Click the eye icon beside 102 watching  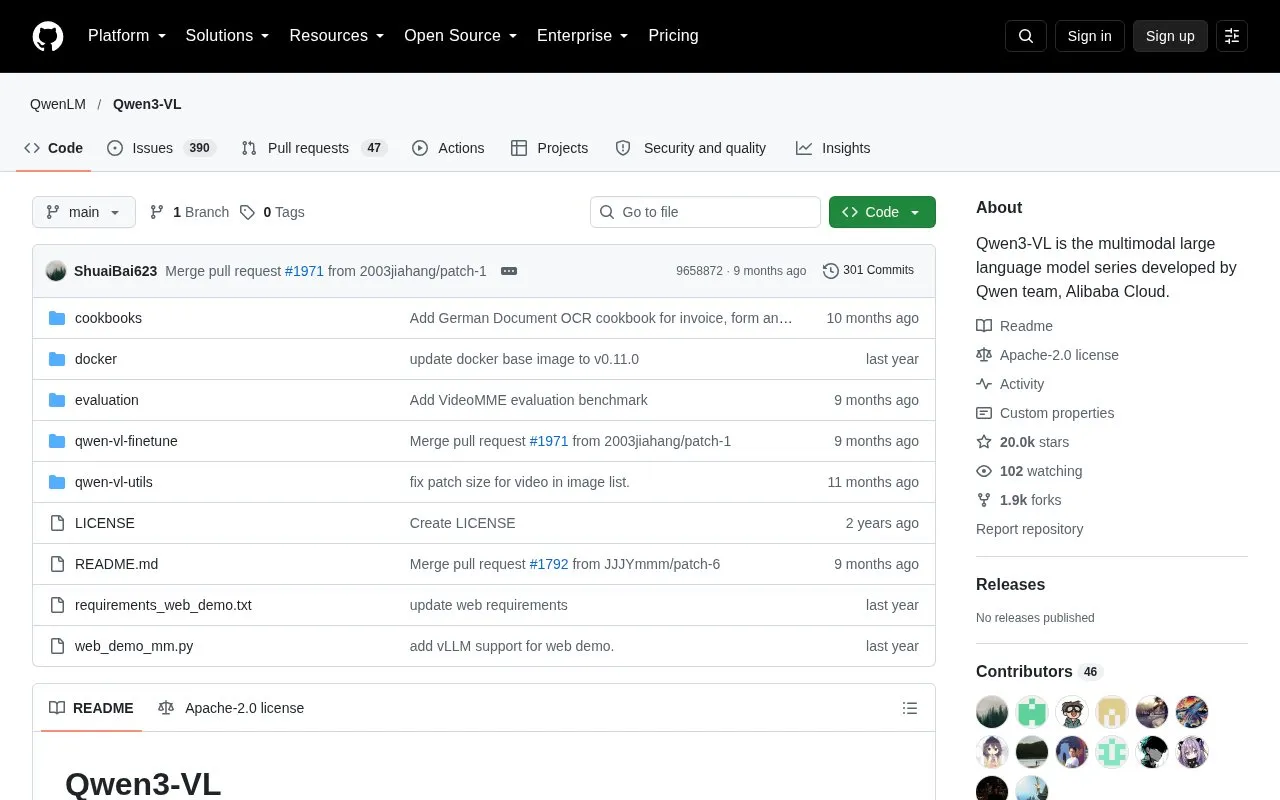point(984,471)
